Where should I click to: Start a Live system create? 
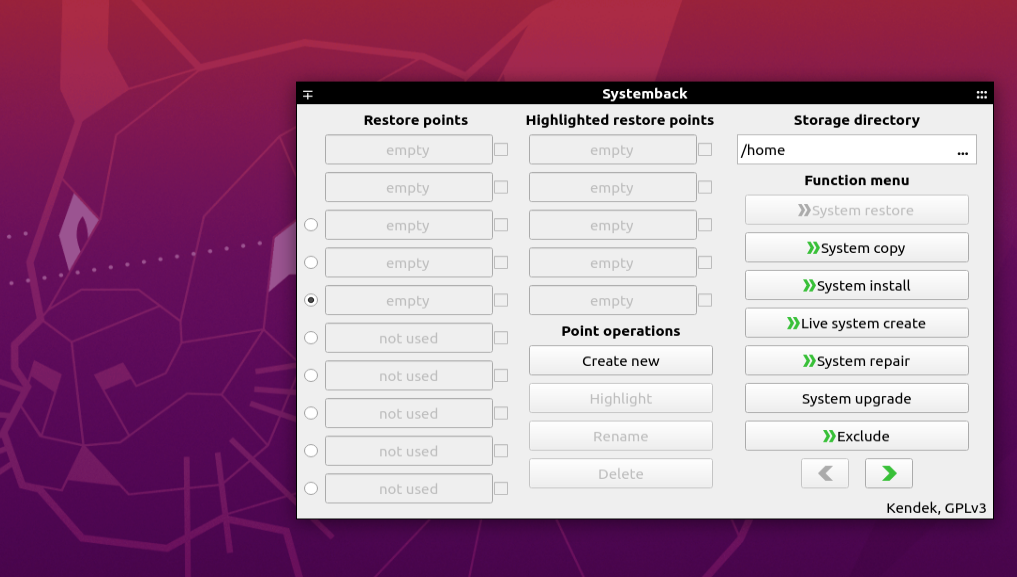[x=856, y=322]
